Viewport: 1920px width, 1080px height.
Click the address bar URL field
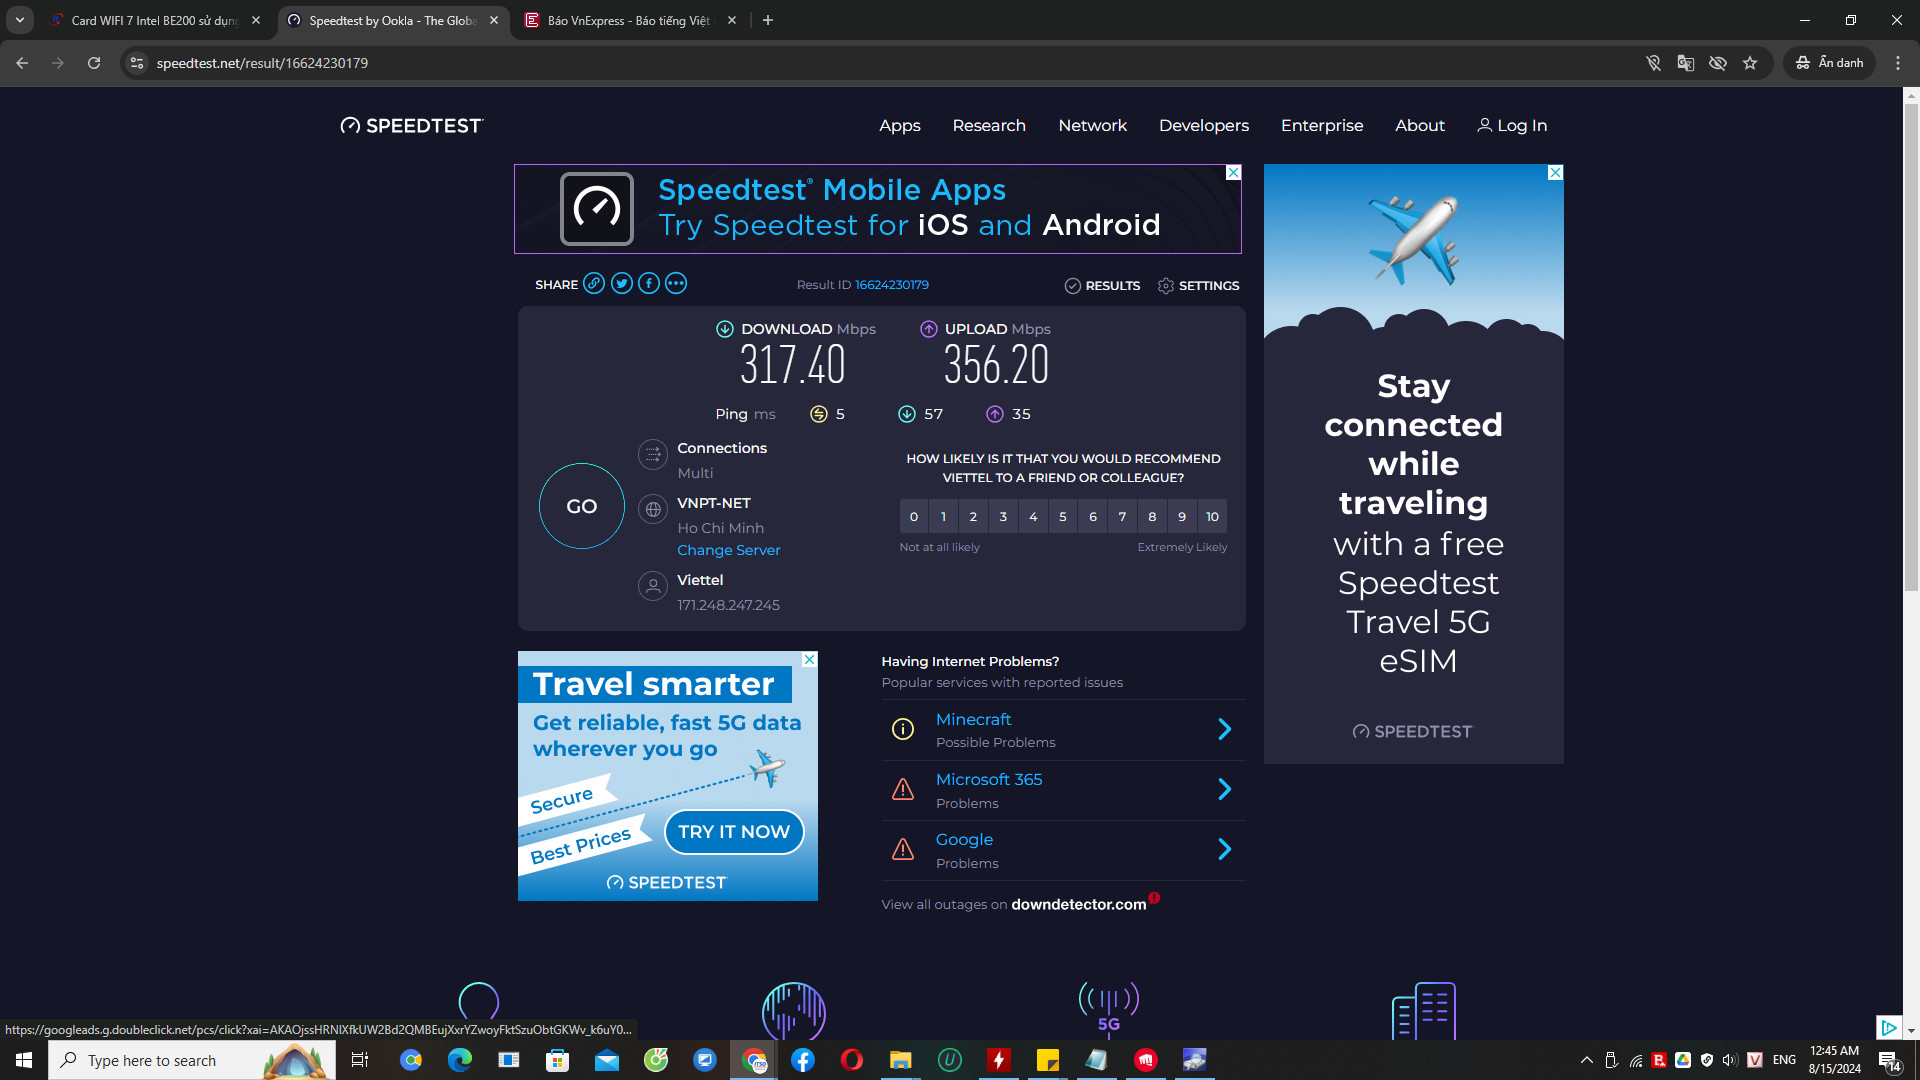tap(880, 63)
